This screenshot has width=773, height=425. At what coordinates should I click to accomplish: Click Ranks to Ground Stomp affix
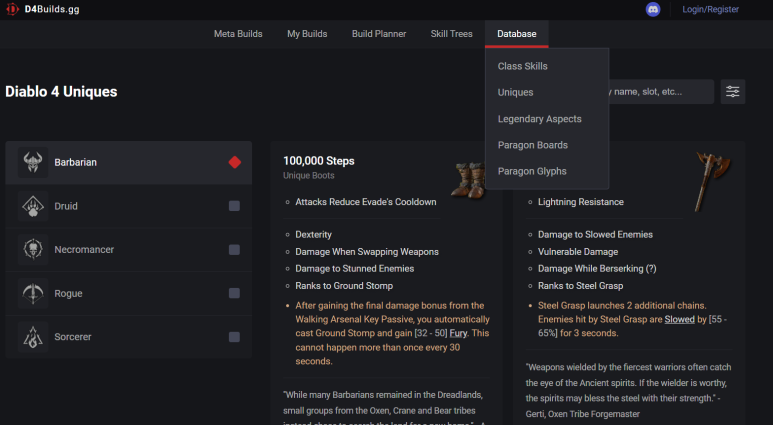coord(344,285)
